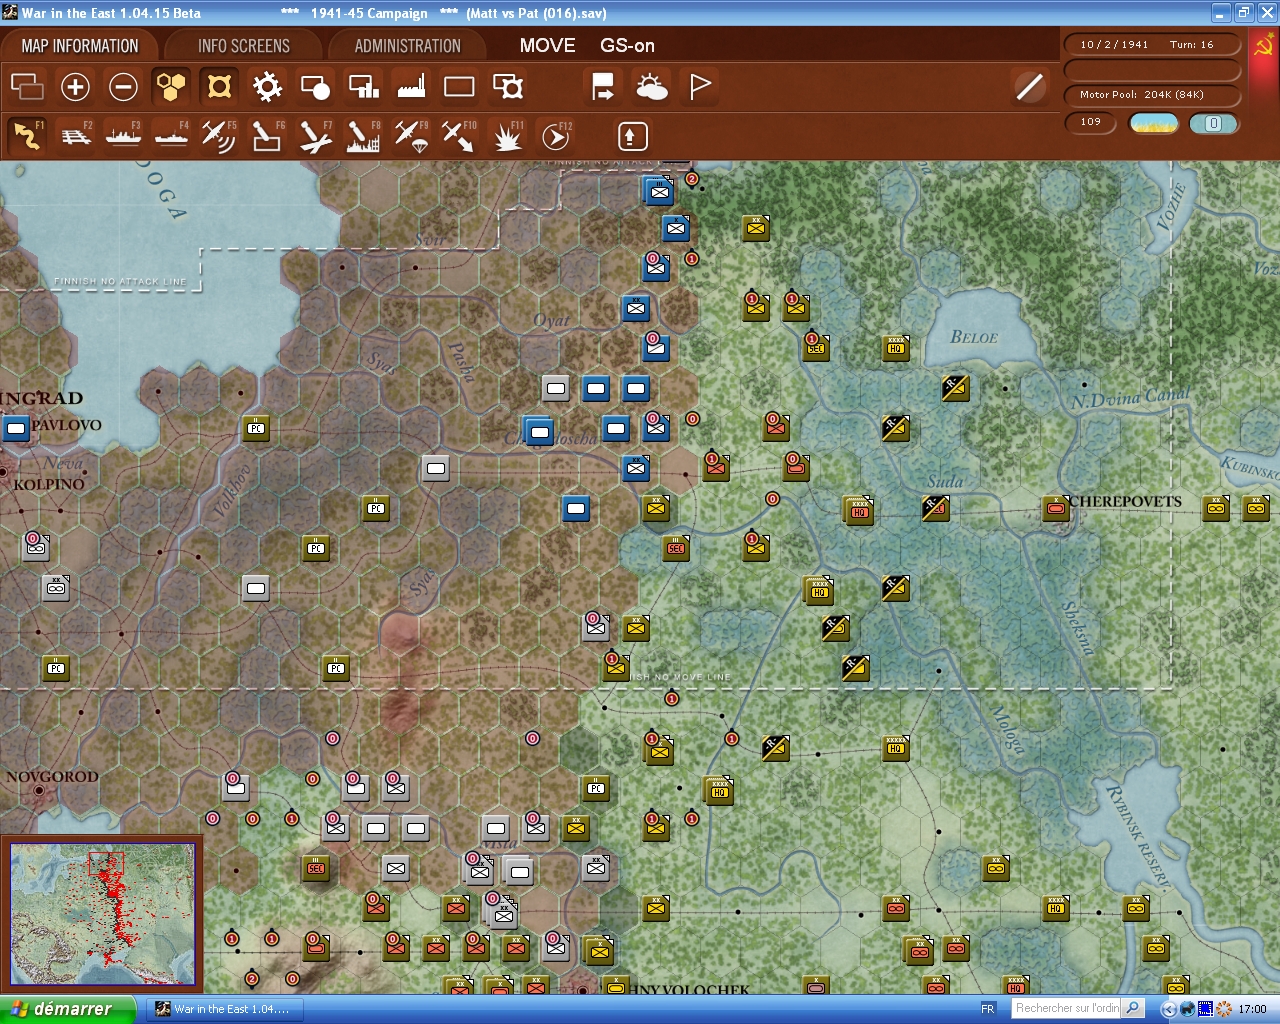This screenshot has height=1024, width=1280.
Task: Show the factory locations icon
Action: pos(411,87)
